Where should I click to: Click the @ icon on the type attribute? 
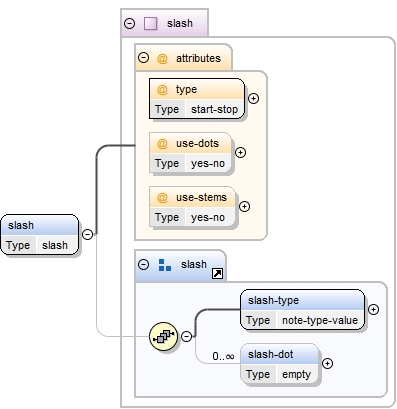(162, 90)
